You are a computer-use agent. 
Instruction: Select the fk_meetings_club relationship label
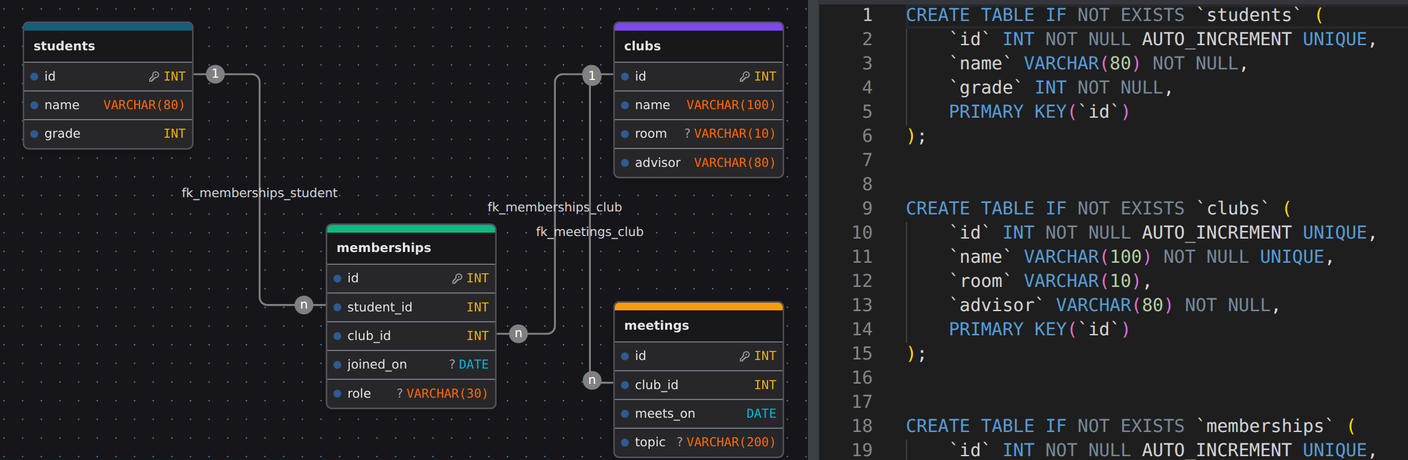(x=590, y=231)
